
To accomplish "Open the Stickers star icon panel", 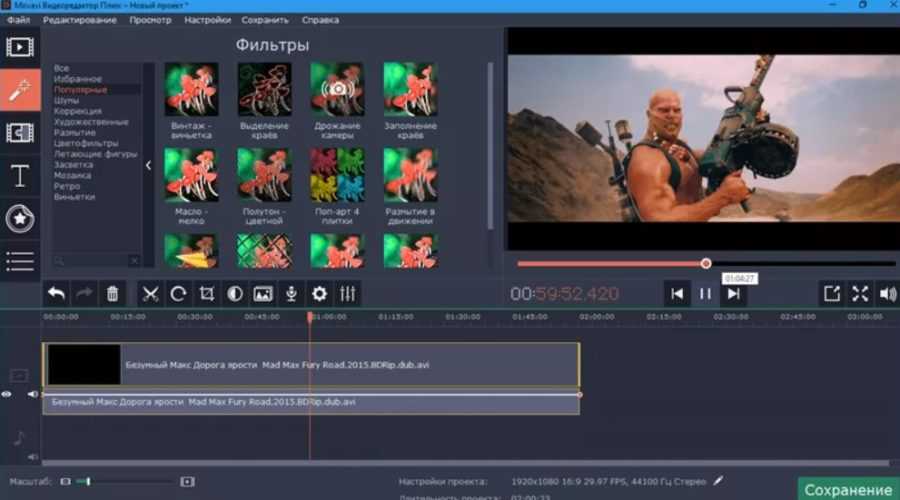I will pyautogui.click(x=19, y=220).
